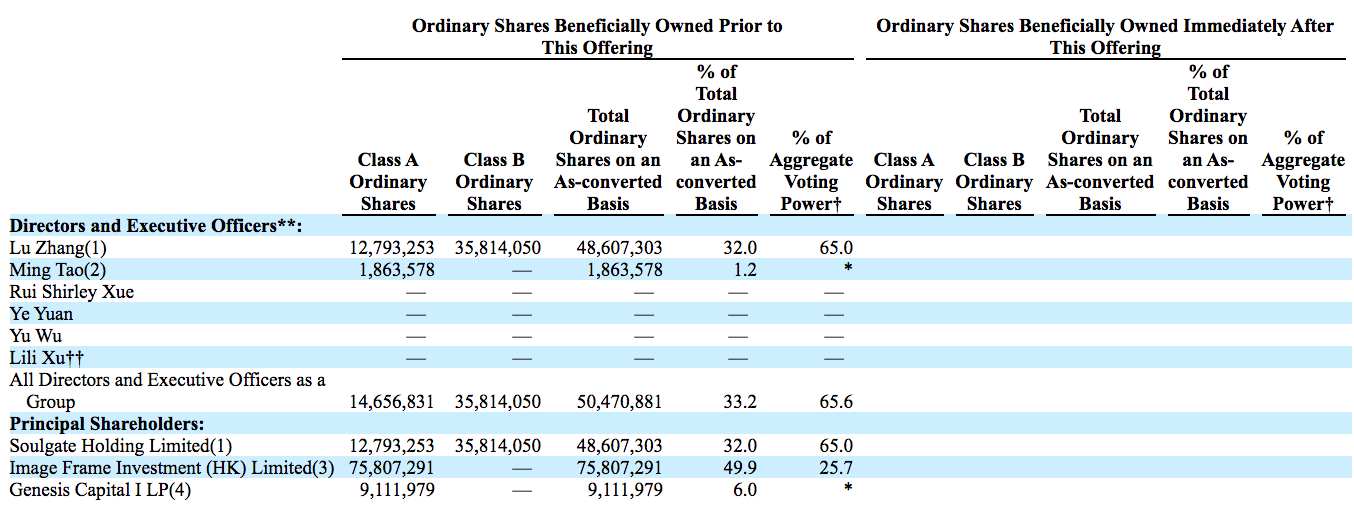Click the 'Directors and Executive Officers**:' heading
This screenshot has width=1354, height=516.
(156, 226)
